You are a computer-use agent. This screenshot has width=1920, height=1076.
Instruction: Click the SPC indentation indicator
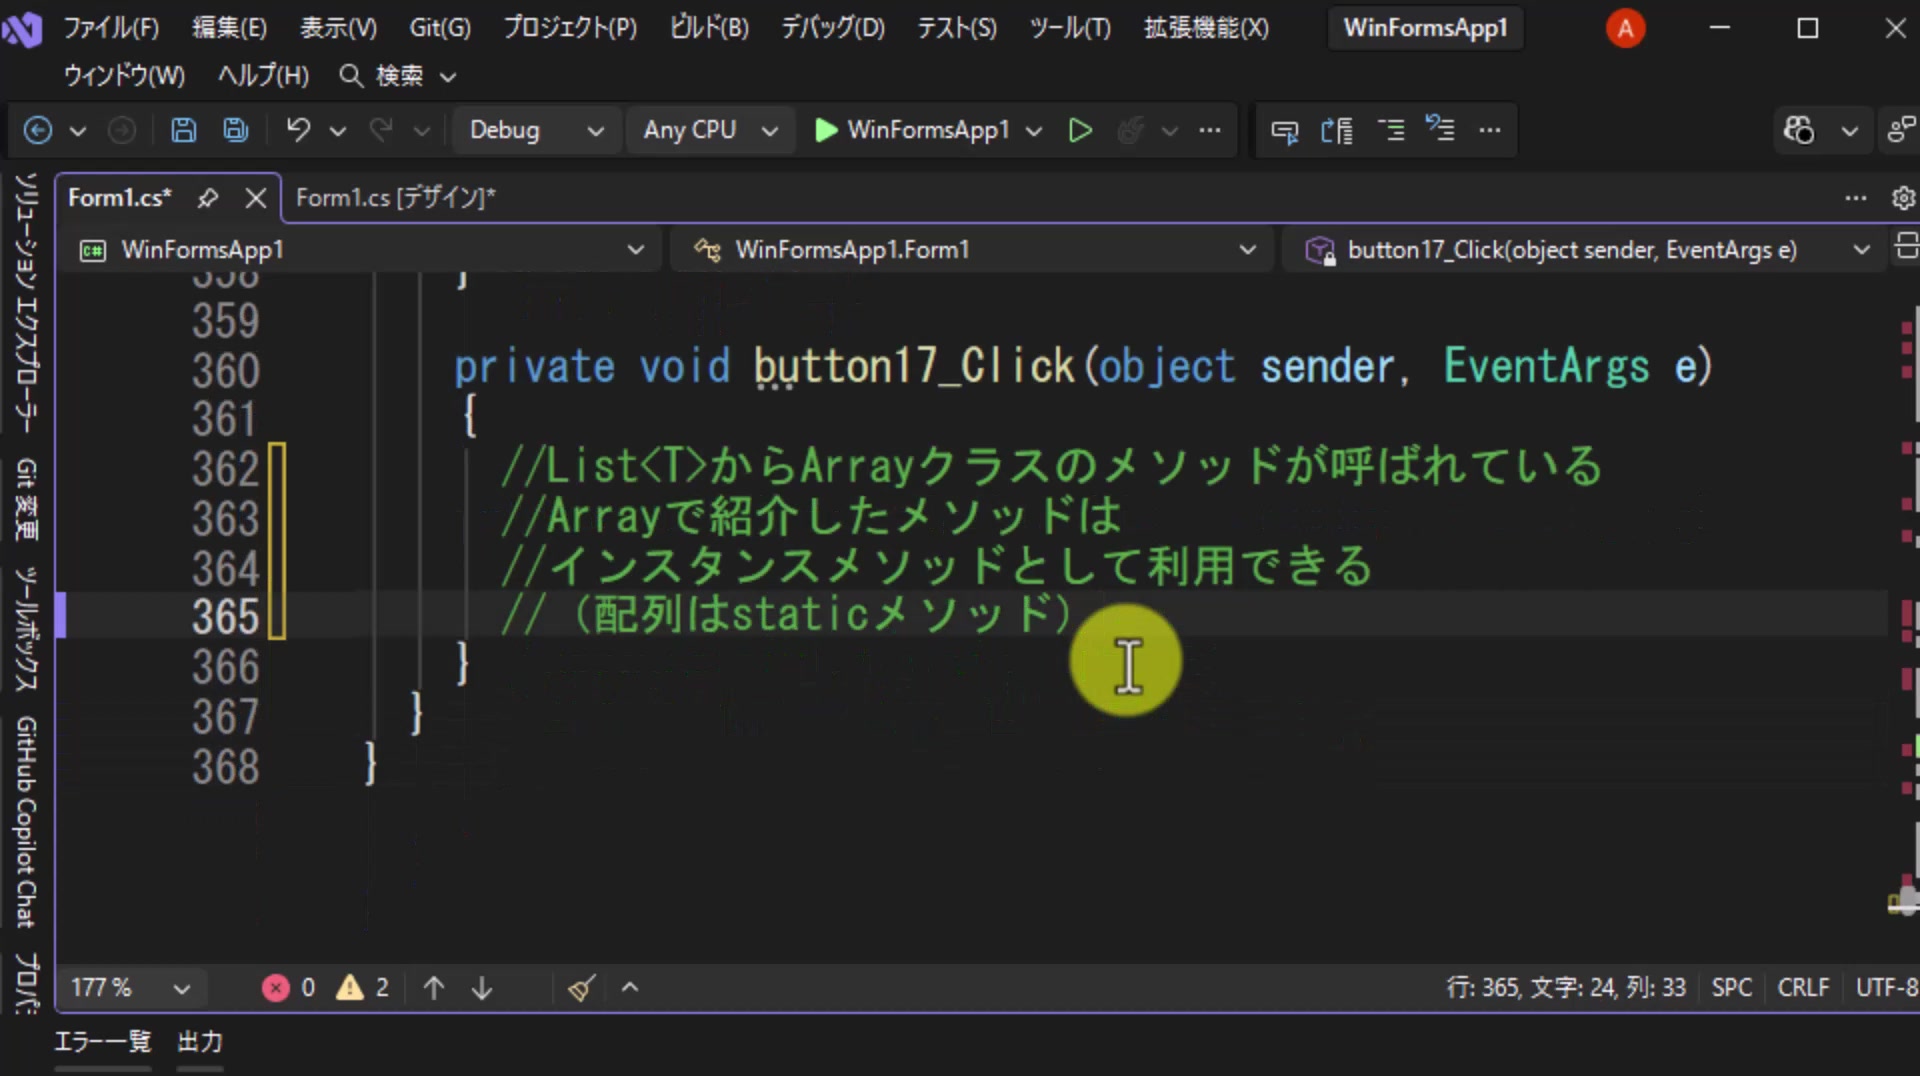tap(1731, 988)
